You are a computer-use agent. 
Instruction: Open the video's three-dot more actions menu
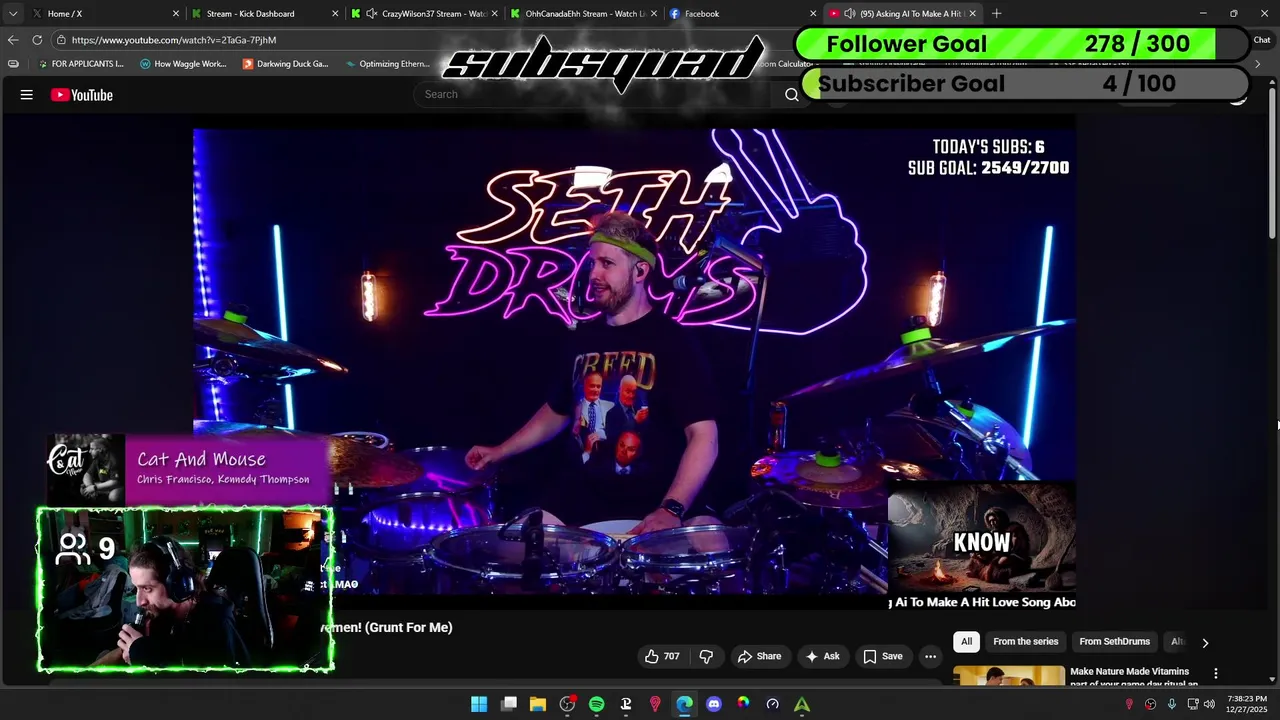[x=930, y=656]
